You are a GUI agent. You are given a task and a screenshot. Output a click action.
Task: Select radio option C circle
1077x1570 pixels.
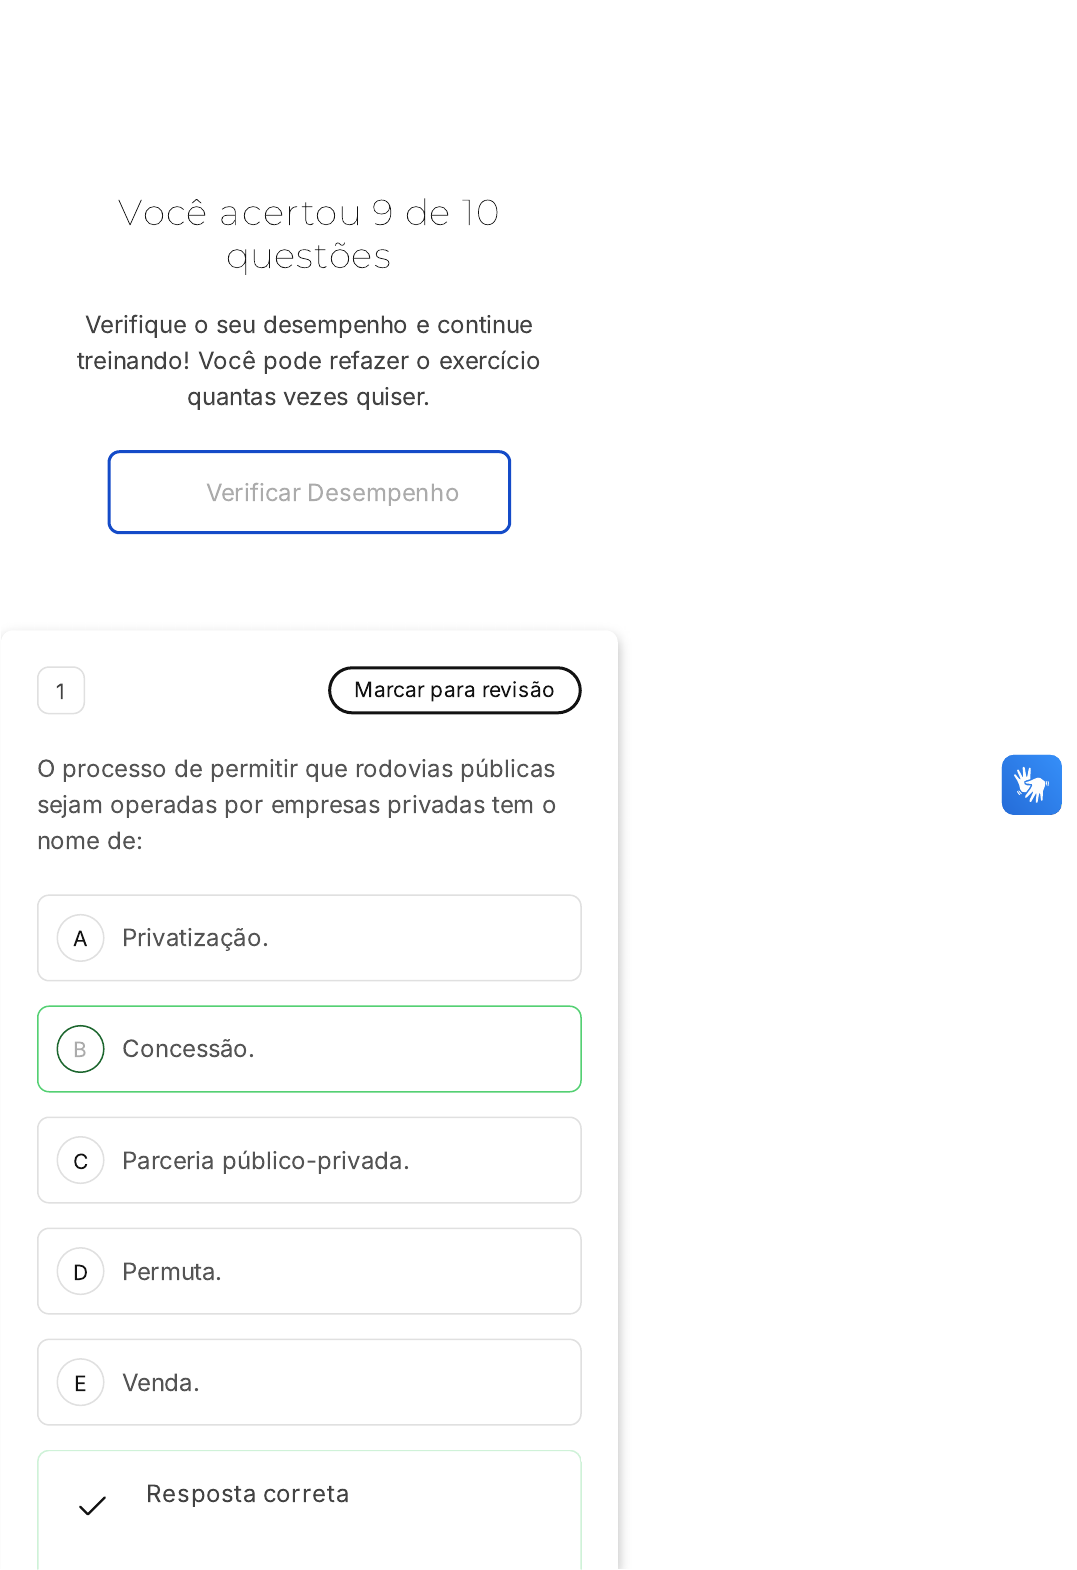pyautogui.click(x=81, y=1161)
